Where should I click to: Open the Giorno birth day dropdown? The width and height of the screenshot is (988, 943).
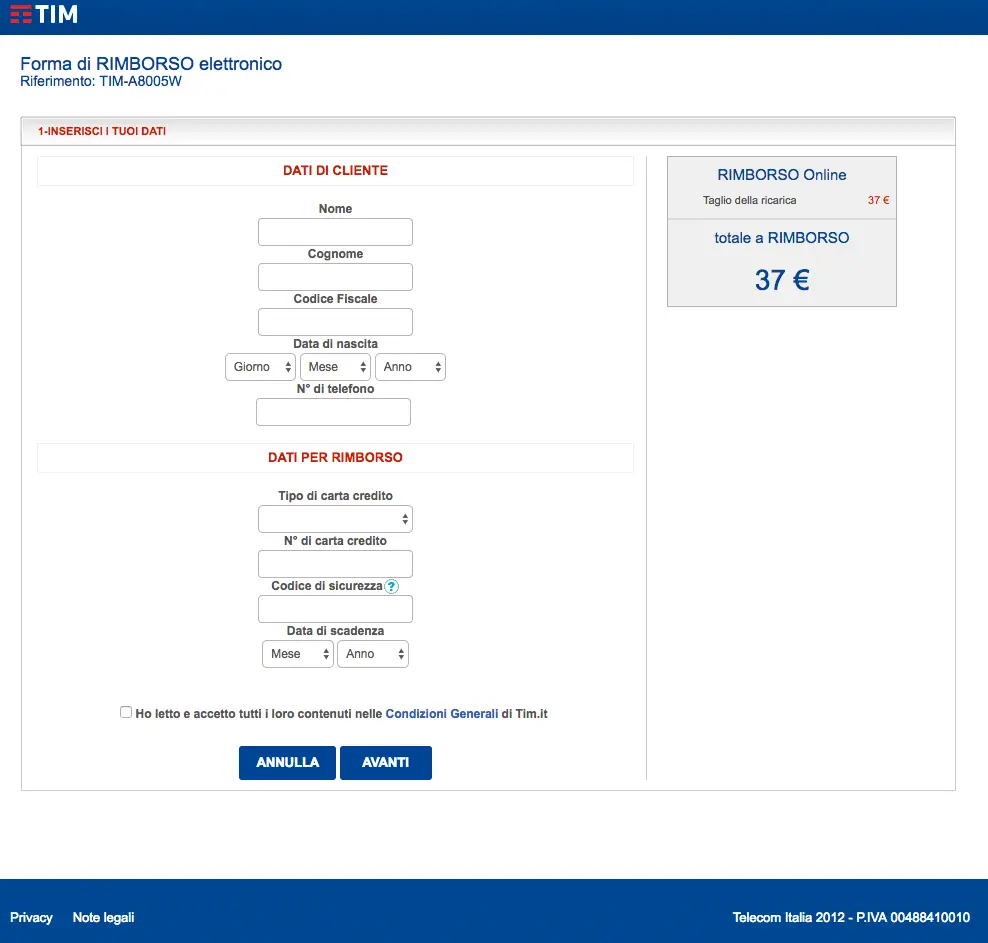click(260, 367)
